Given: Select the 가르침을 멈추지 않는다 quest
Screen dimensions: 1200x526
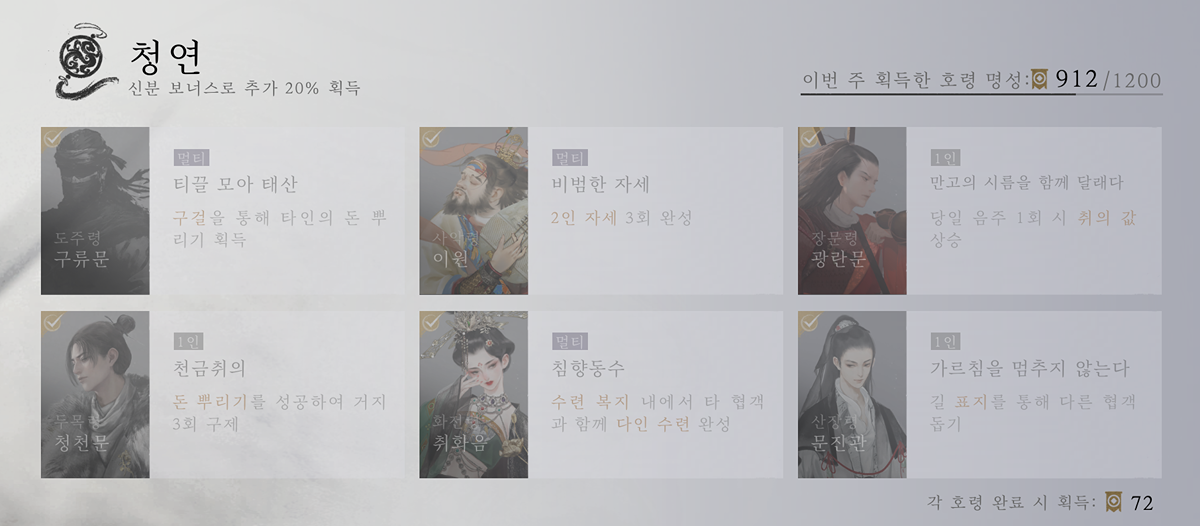Looking at the screenshot, I should (x=1029, y=368).
